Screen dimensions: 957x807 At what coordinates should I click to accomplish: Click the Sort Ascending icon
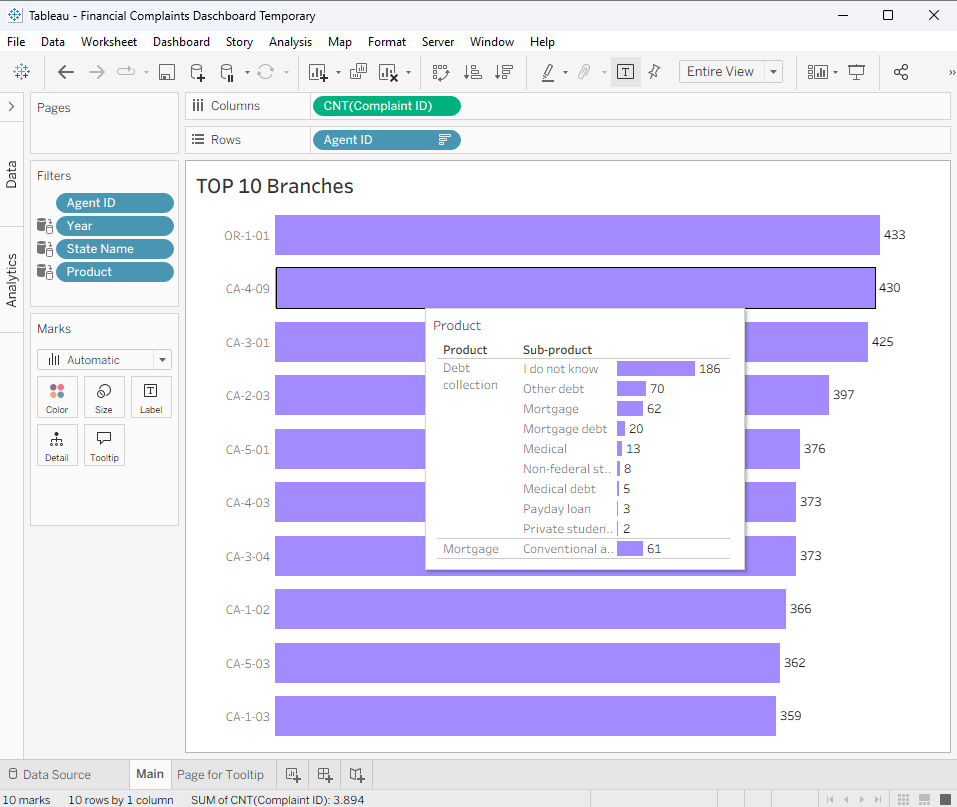click(472, 72)
